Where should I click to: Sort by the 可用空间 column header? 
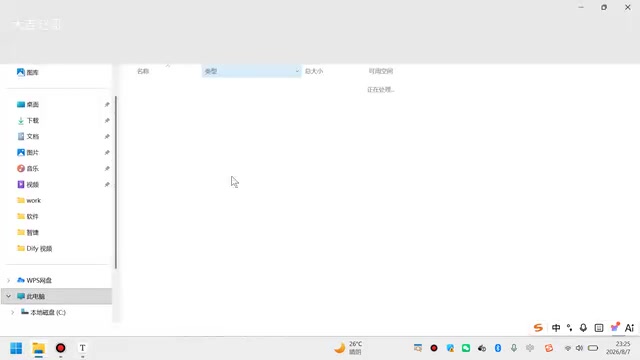click(381, 71)
